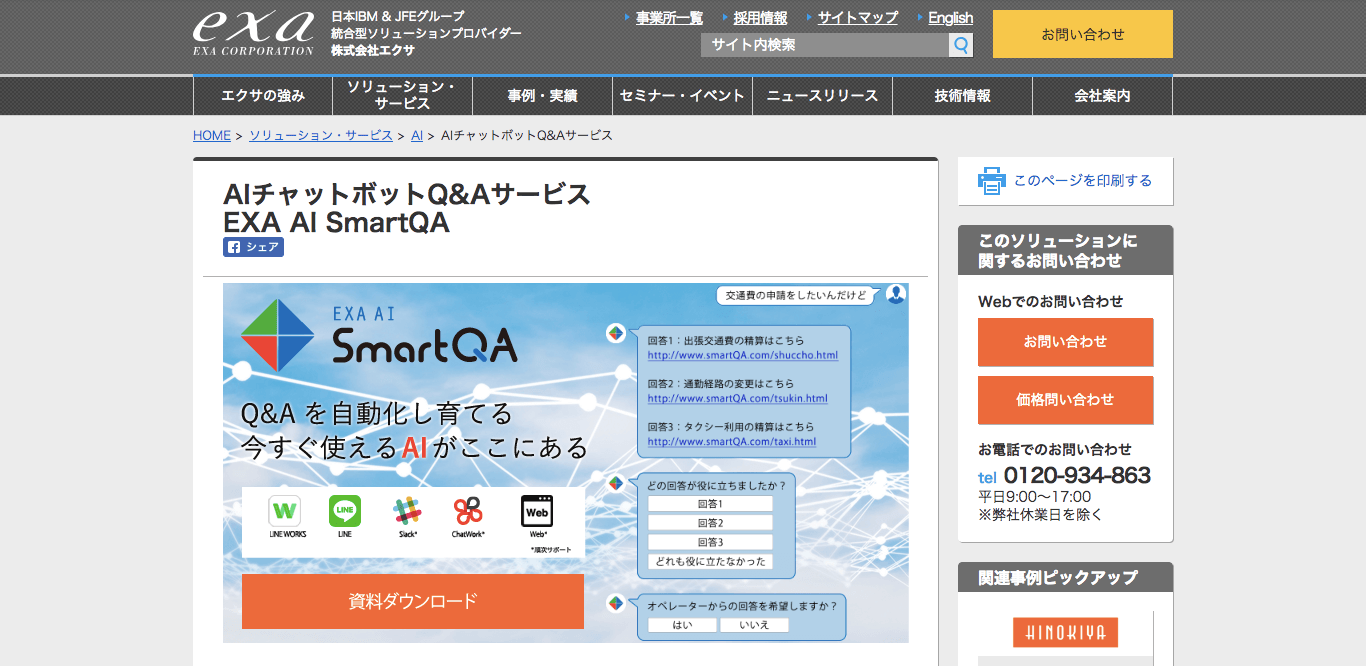Image resolution: width=1366 pixels, height=666 pixels.
Task: Click the LINE WORKS icon in banner
Action: (x=285, y=512)
